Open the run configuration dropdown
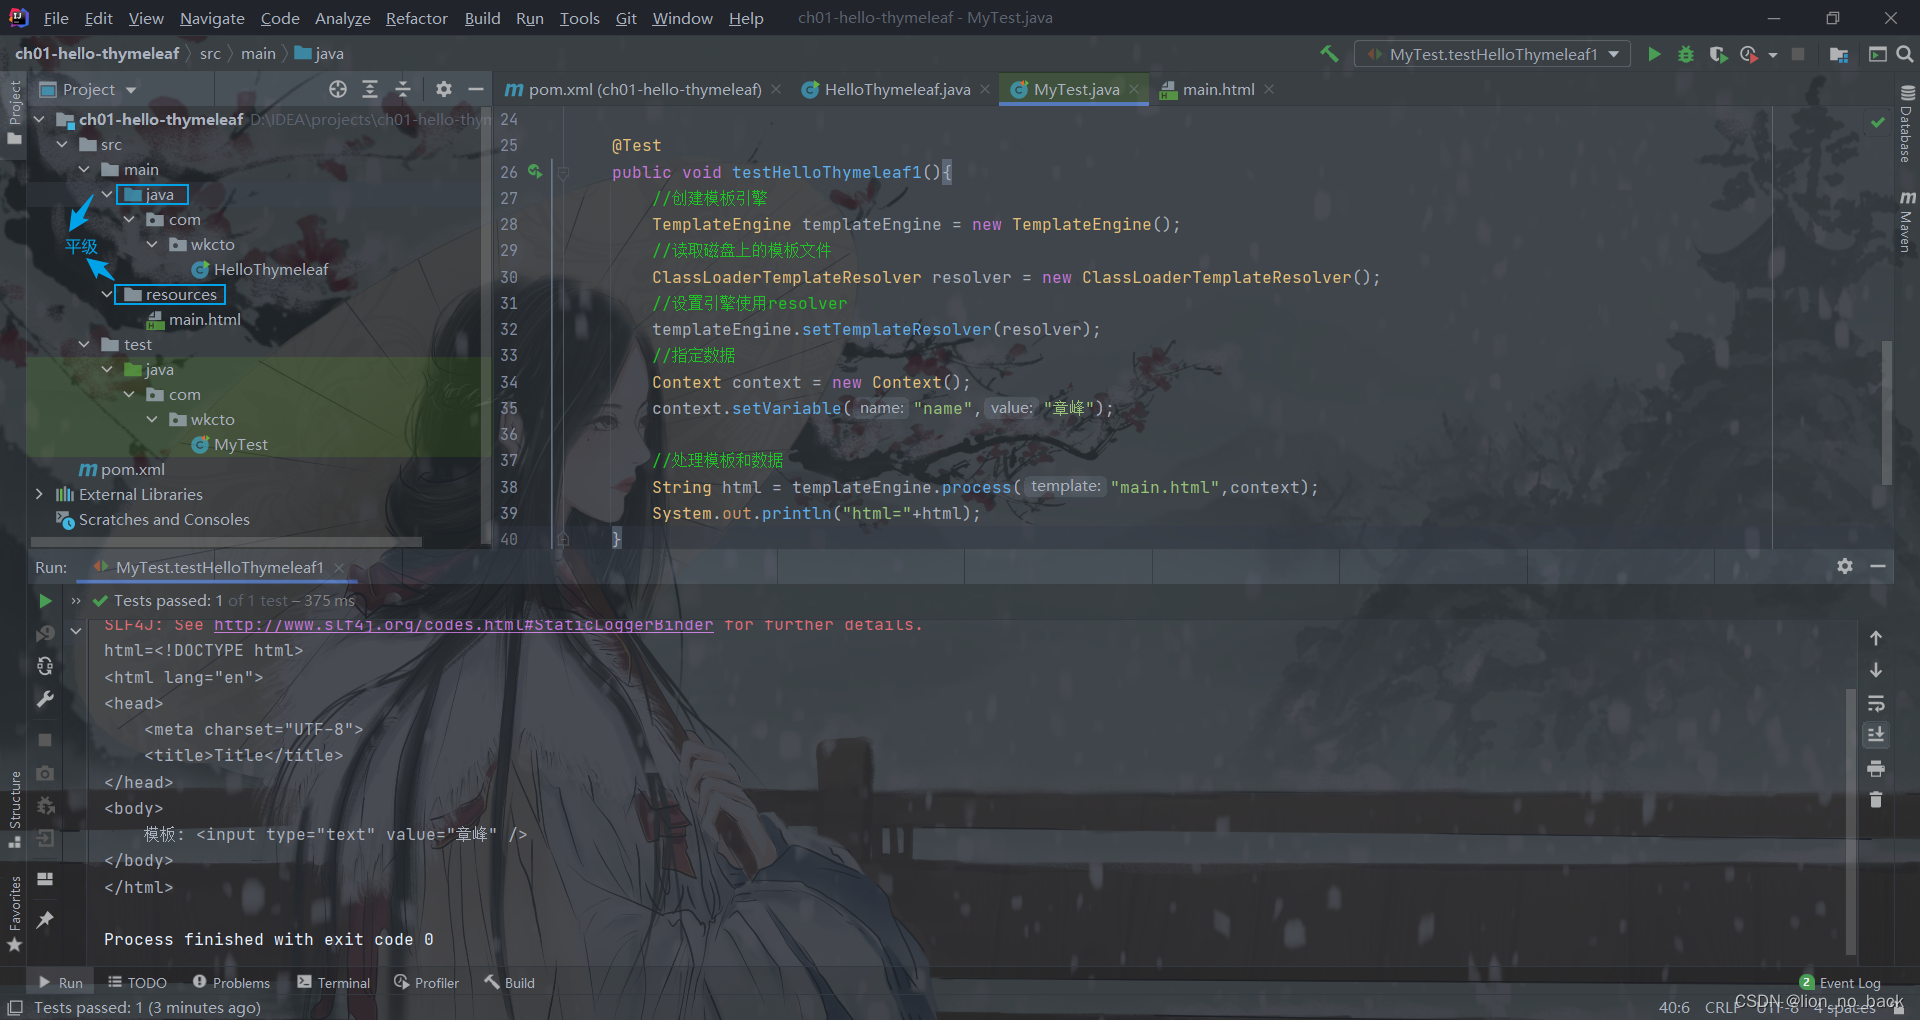Screen dimensions: 1920x1020 (1492, 54)
